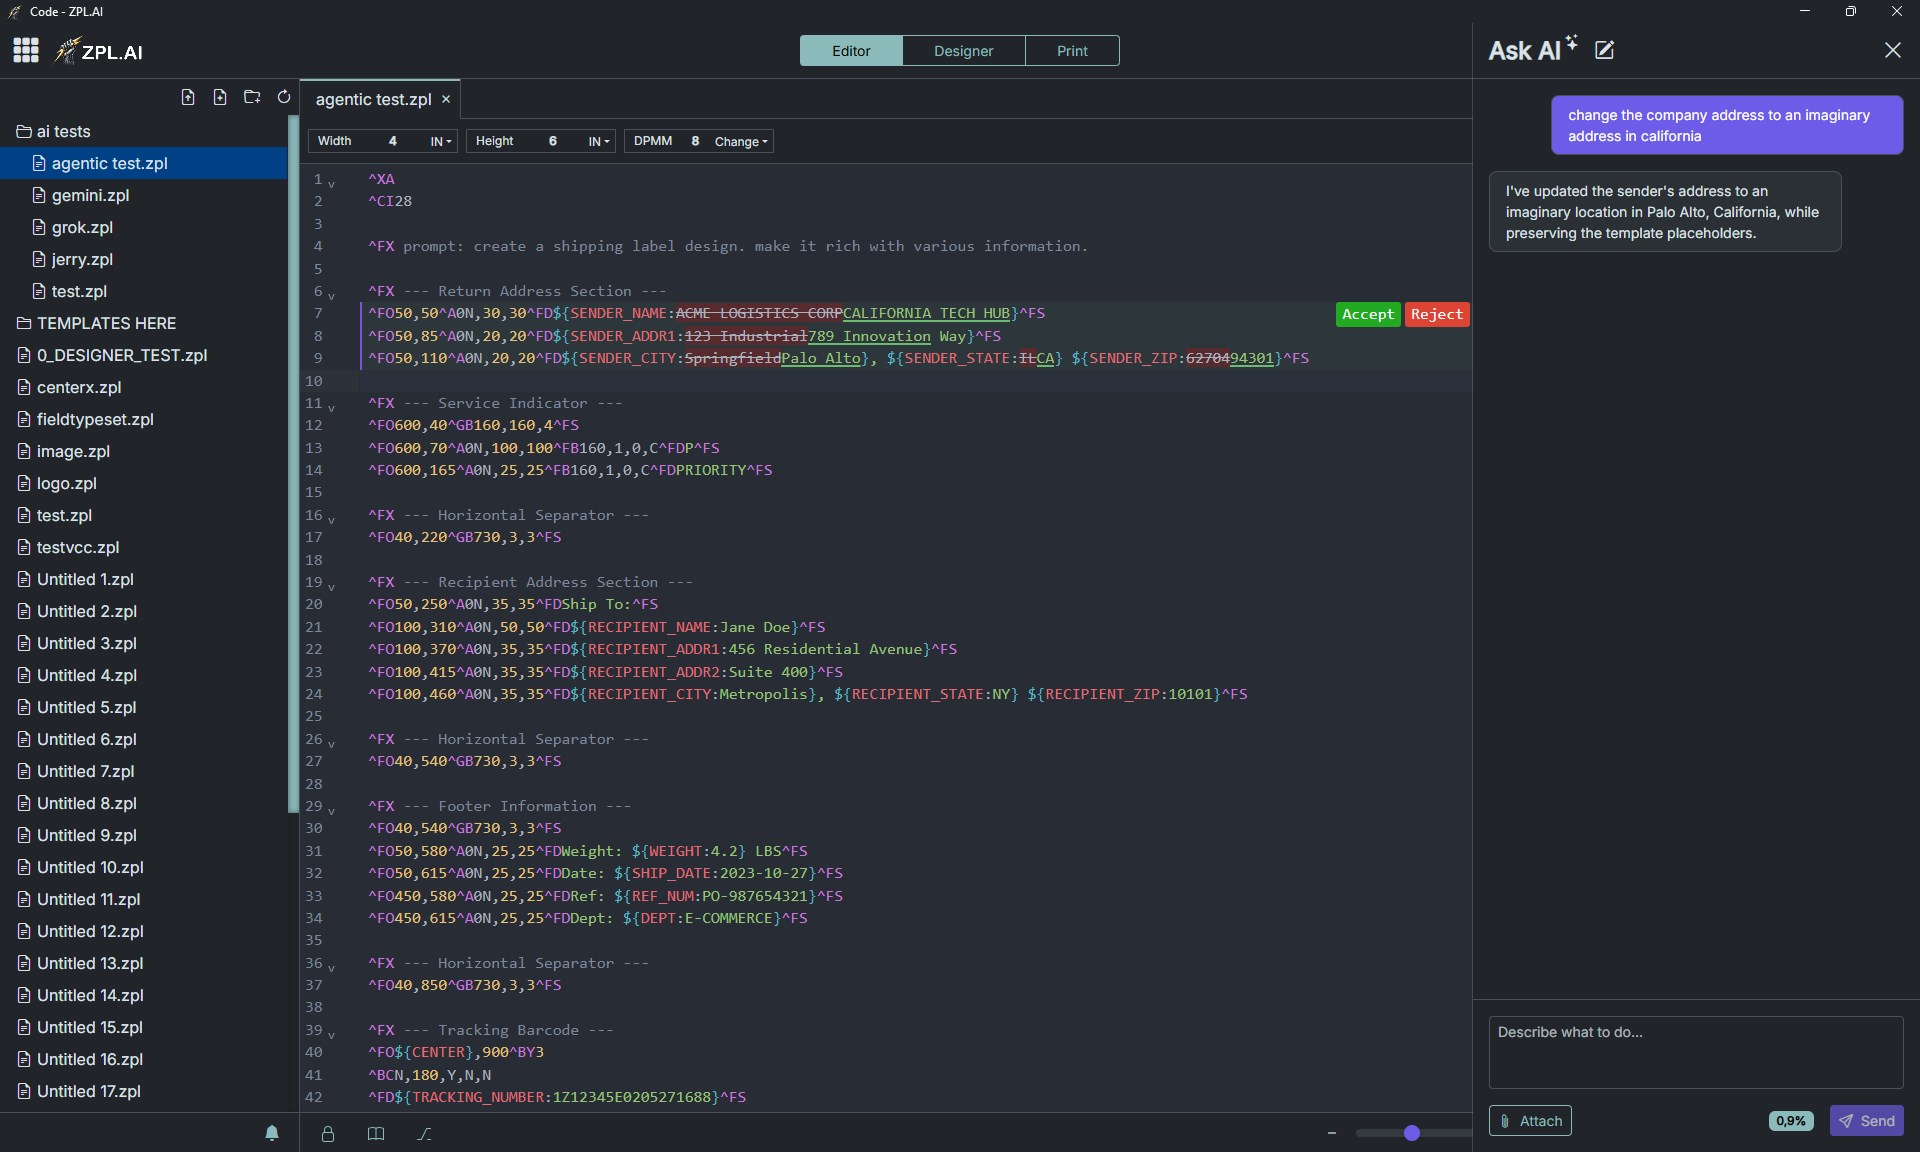The height and width of the screenshot is (1152, 1920).
Task: Send the AI message
Action: (1866, 1121)
